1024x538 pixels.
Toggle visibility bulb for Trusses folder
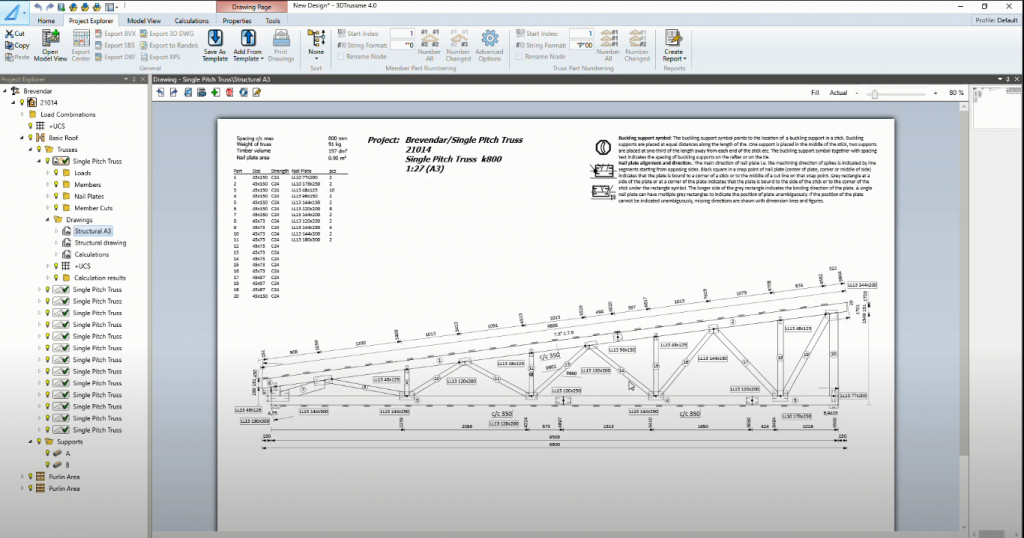pyautogui.click(x=39, y=150)
